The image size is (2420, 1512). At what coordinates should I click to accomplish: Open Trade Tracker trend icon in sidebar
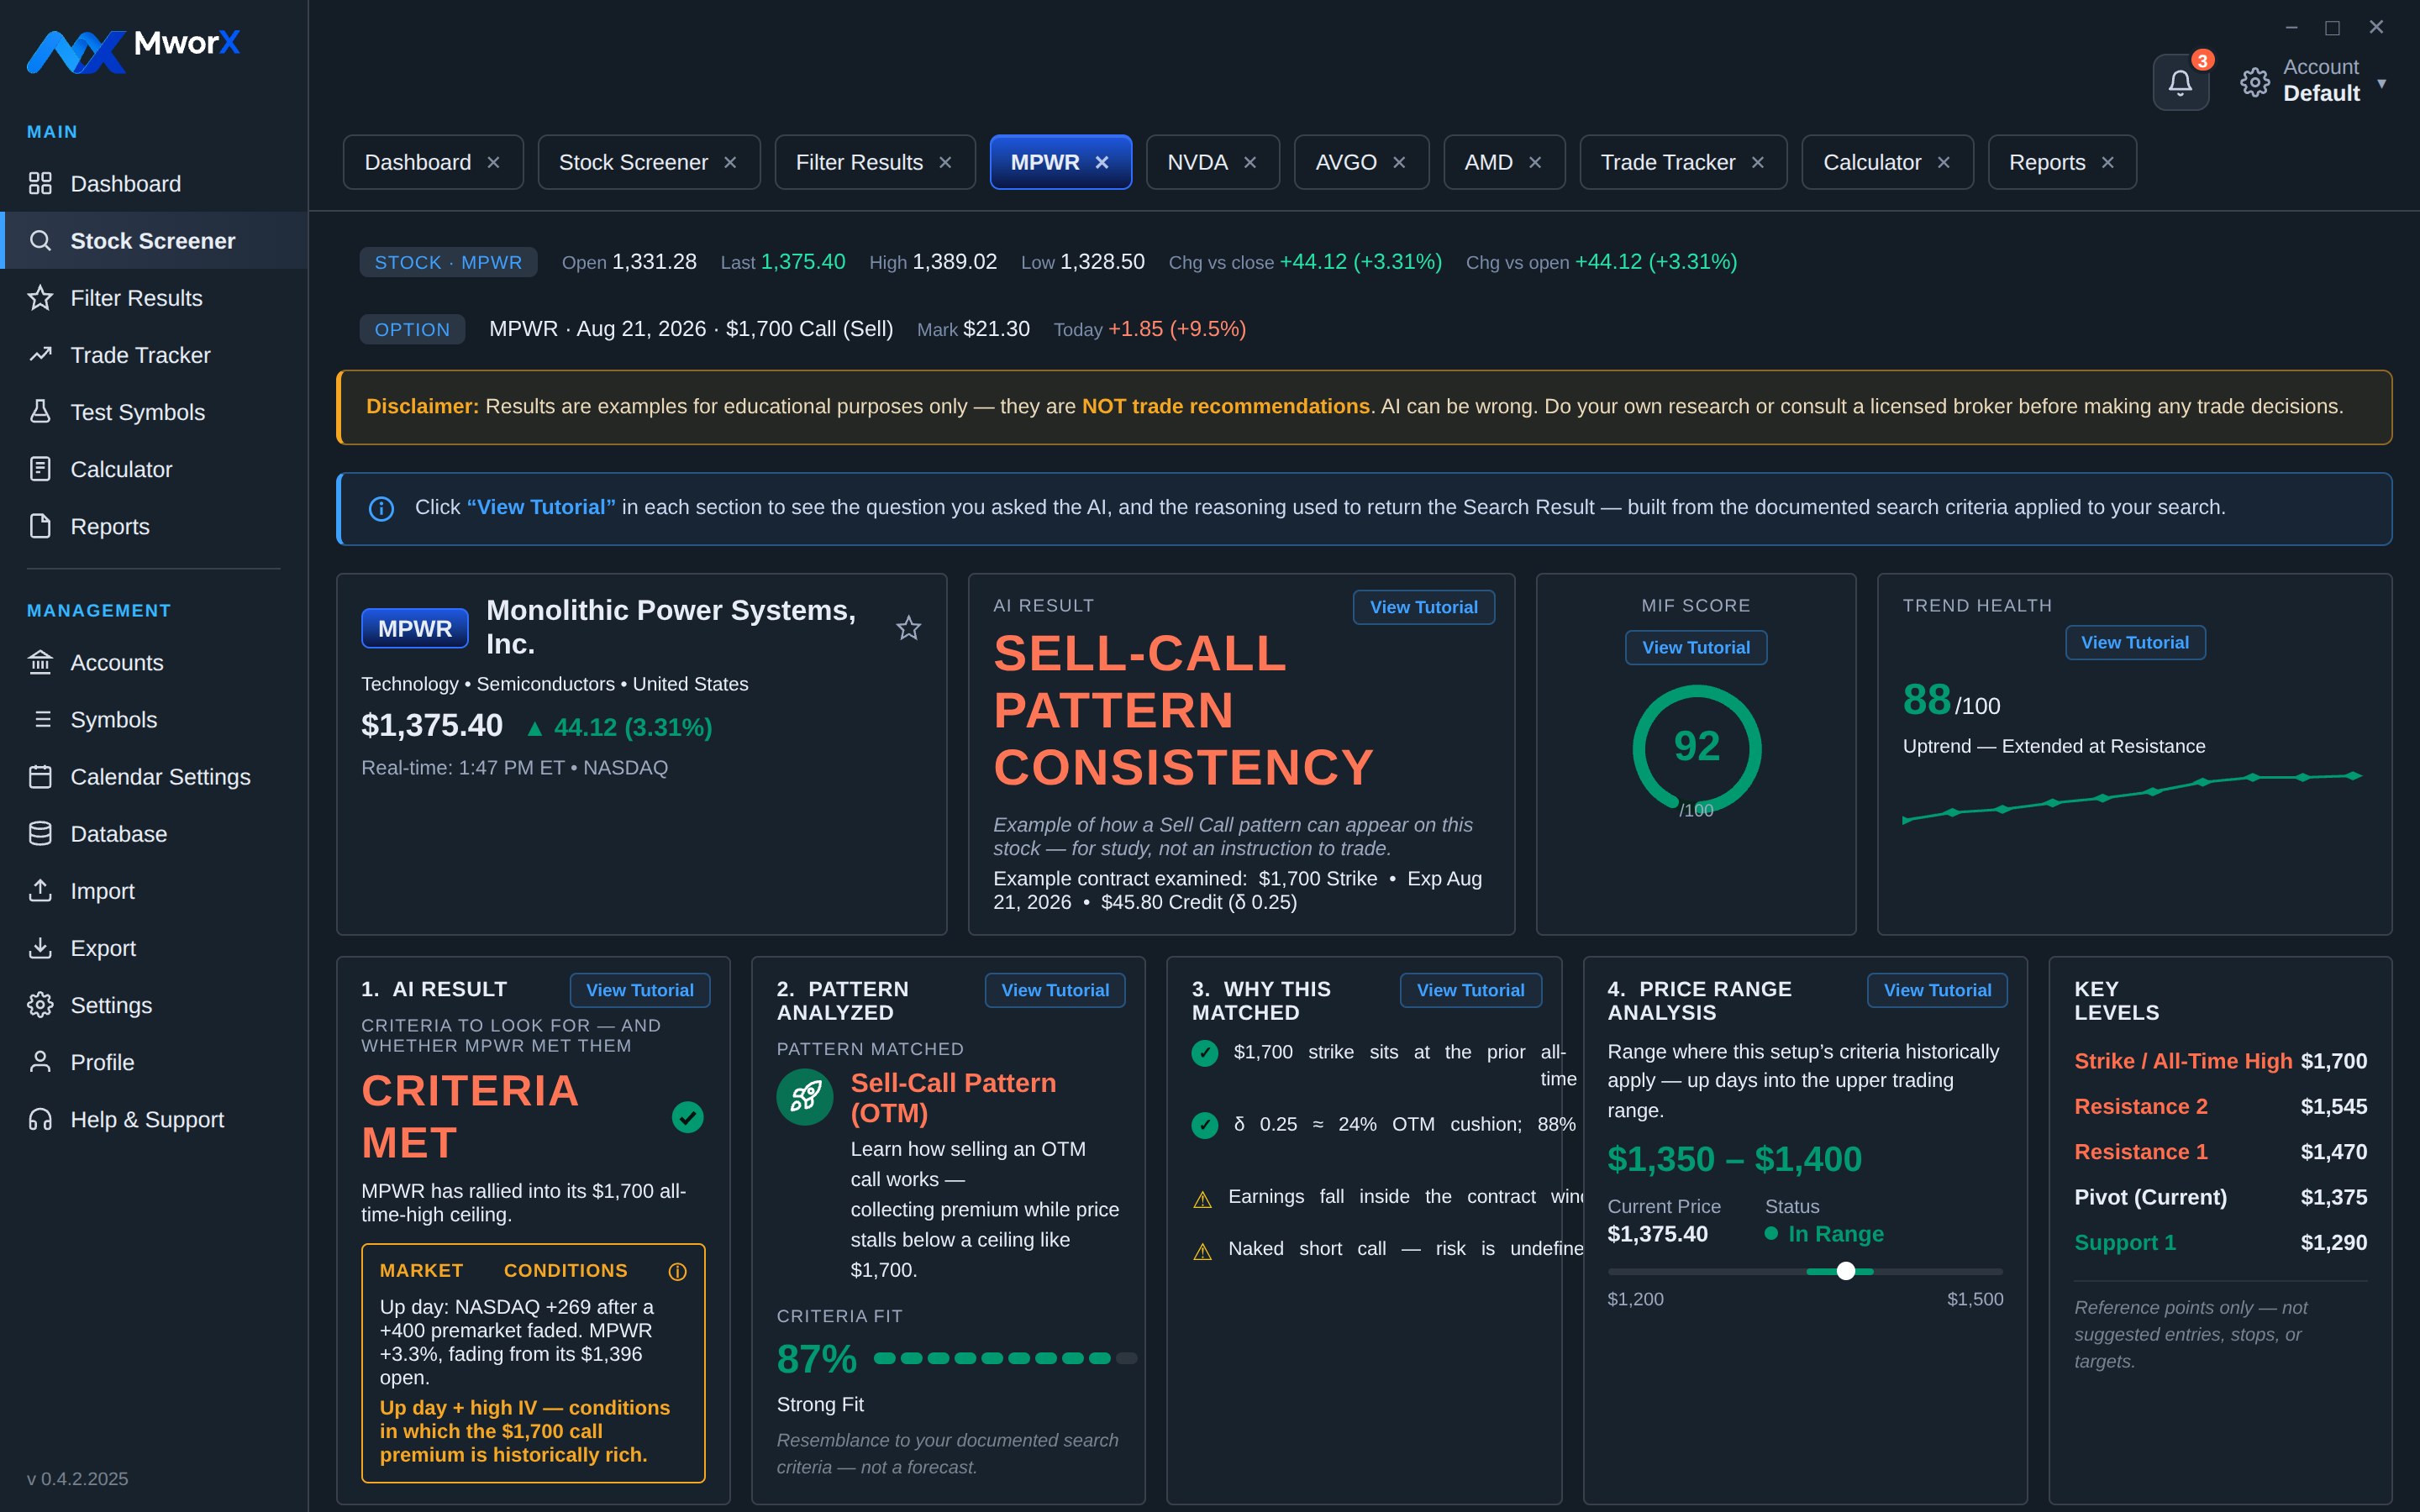point(40,355)
